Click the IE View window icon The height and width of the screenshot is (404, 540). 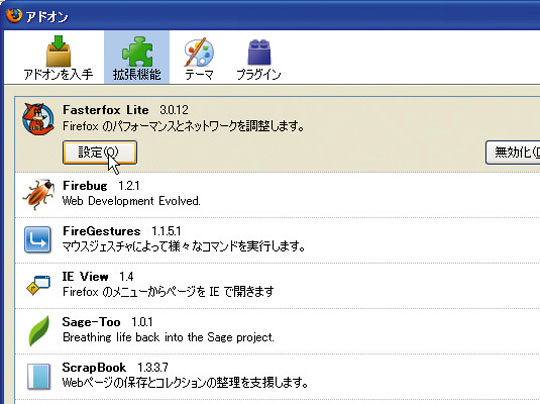pyautogui.click(x=39, y=285)
